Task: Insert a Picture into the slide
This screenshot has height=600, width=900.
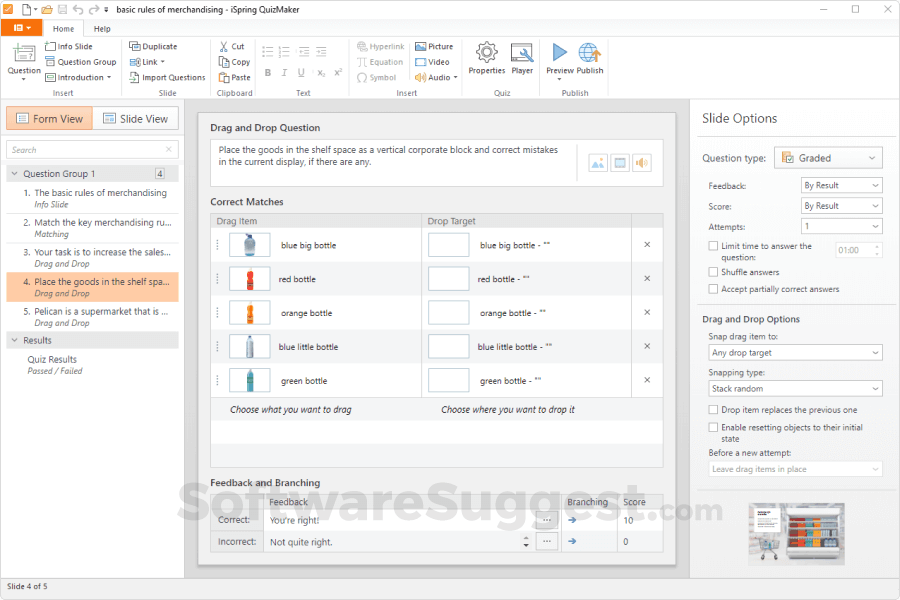Action: (434, 45)
